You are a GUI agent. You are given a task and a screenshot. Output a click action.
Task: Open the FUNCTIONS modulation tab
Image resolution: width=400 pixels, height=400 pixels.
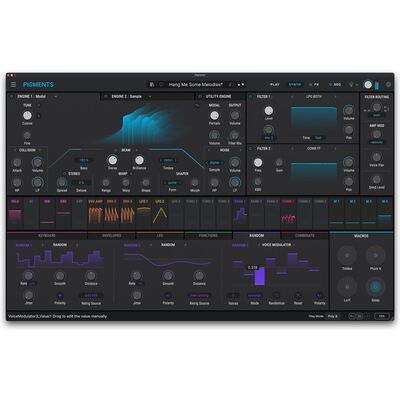(x=208, y=236)
